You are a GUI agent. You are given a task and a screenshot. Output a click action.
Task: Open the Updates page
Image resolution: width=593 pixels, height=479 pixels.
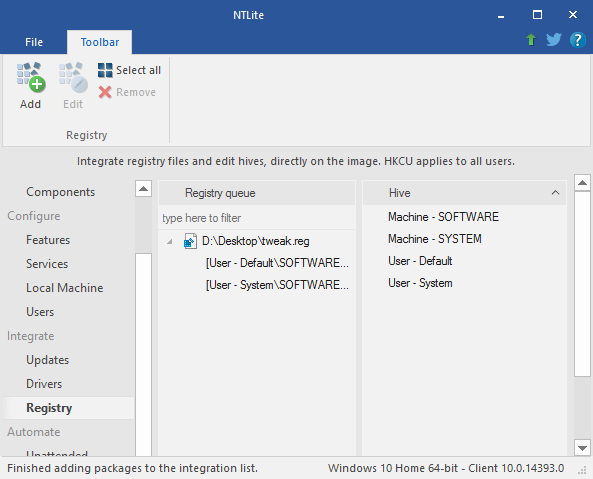[47, 360]
